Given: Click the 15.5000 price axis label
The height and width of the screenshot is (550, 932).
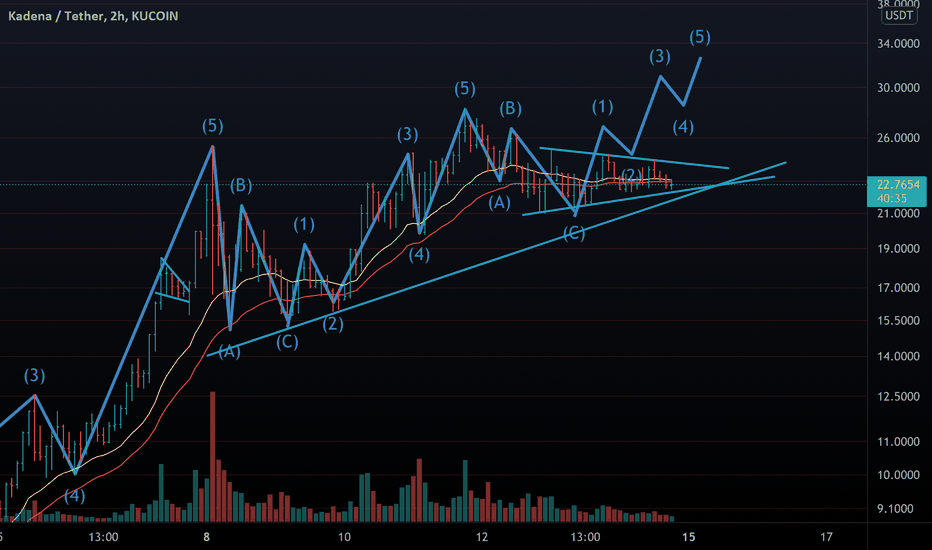Looking at the screenshot, I should (x=898, y=320).
